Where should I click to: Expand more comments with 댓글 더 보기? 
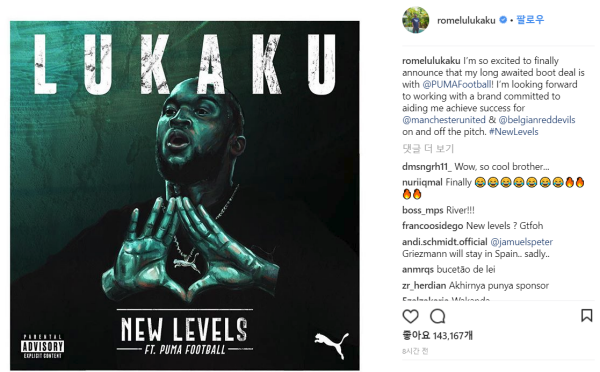tap(428, 148)
